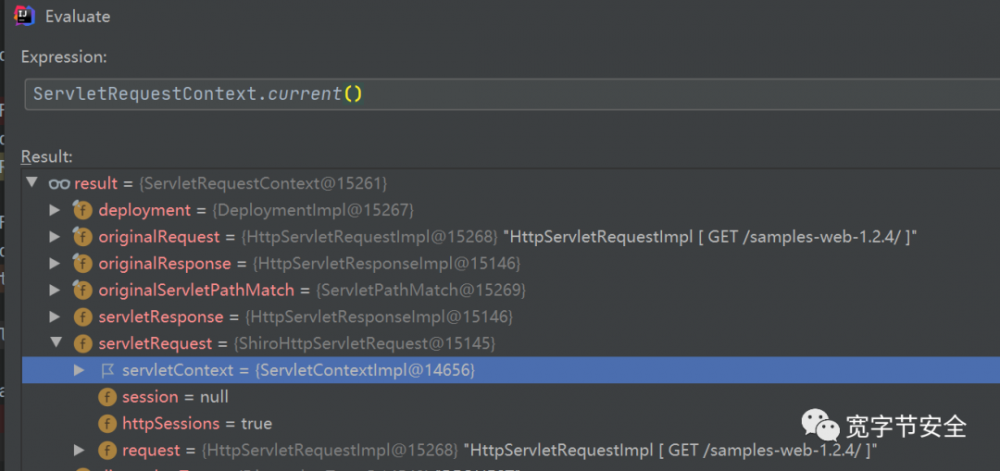Click the field icon of servletResponse
The image size is (1000, 471).
(x=83, y=317)
